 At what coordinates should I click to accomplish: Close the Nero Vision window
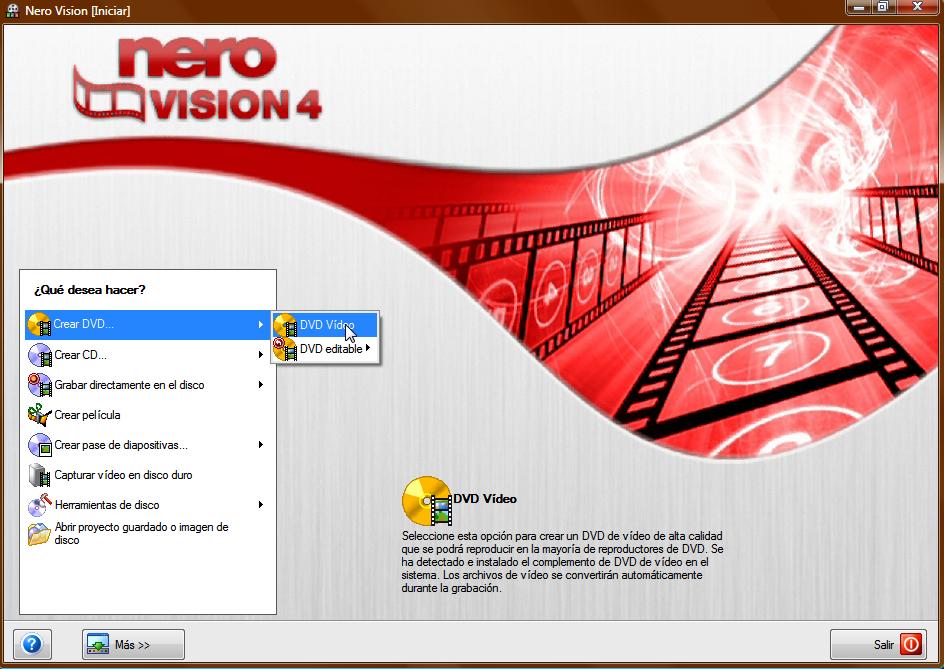pyautogui.click(x=918, y=7)
